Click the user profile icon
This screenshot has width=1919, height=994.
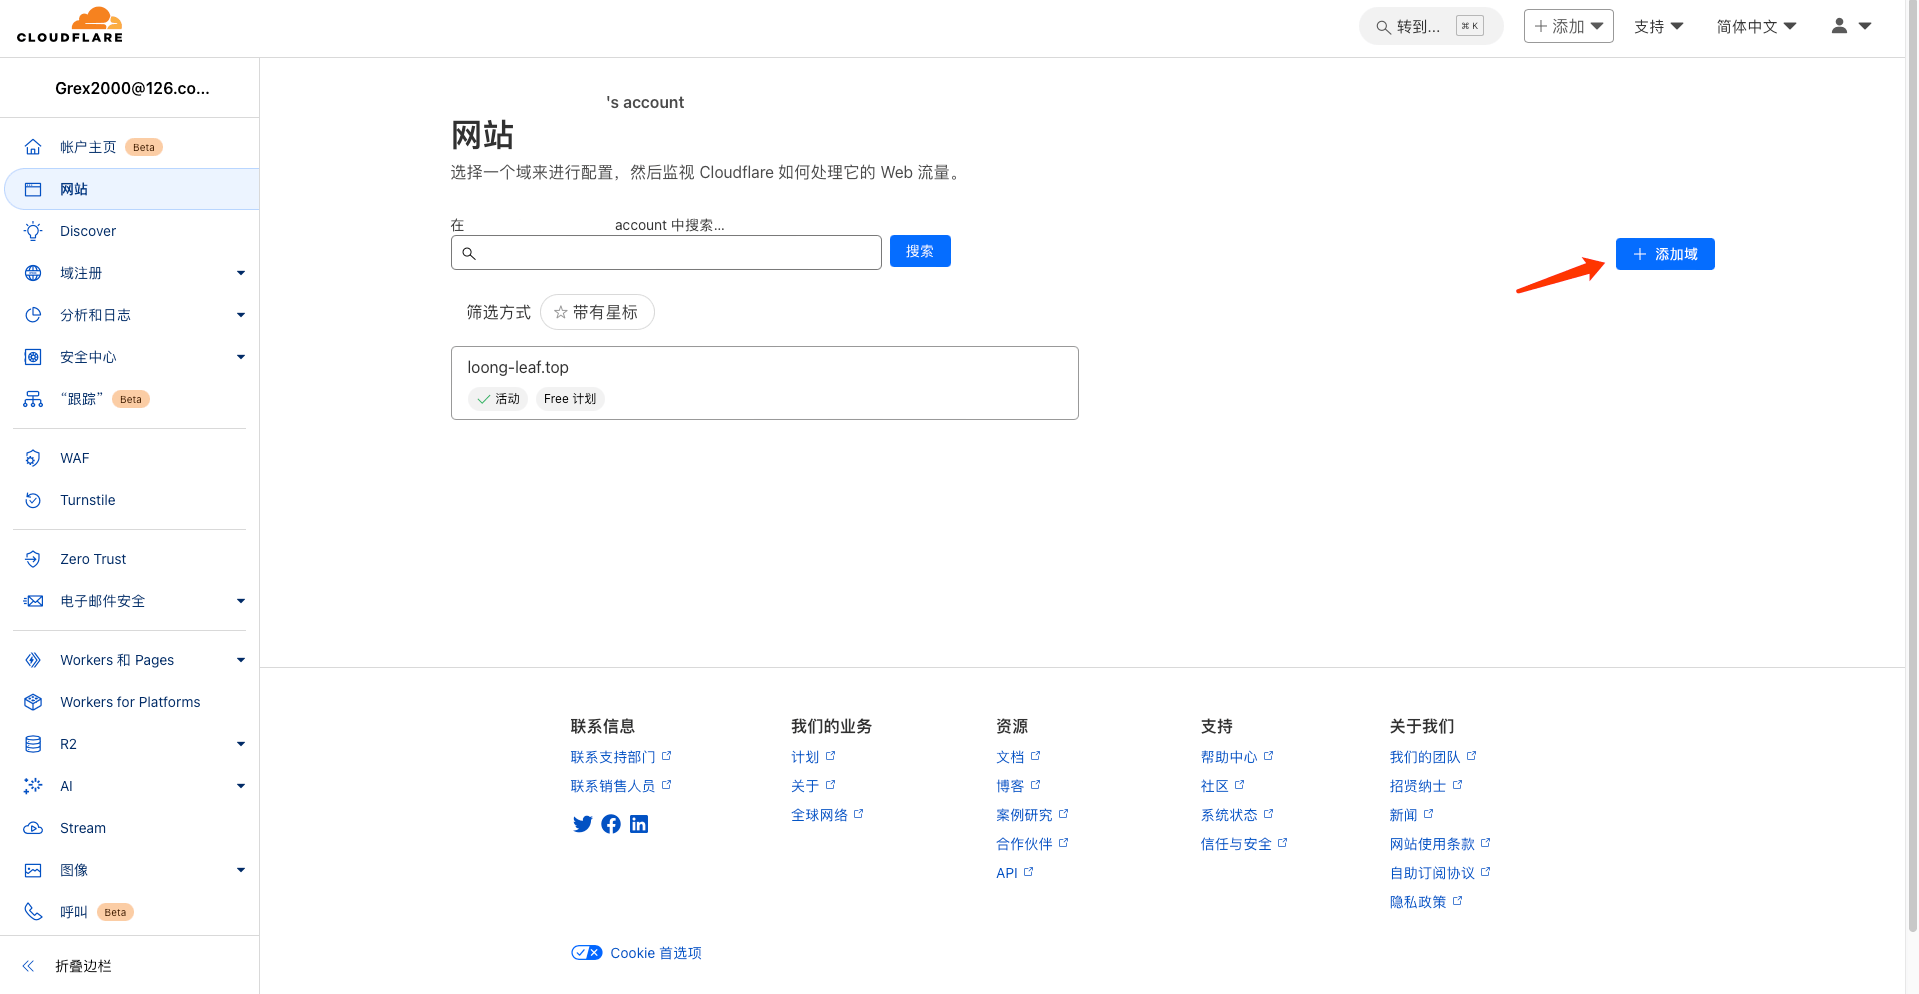point(1839,26)
